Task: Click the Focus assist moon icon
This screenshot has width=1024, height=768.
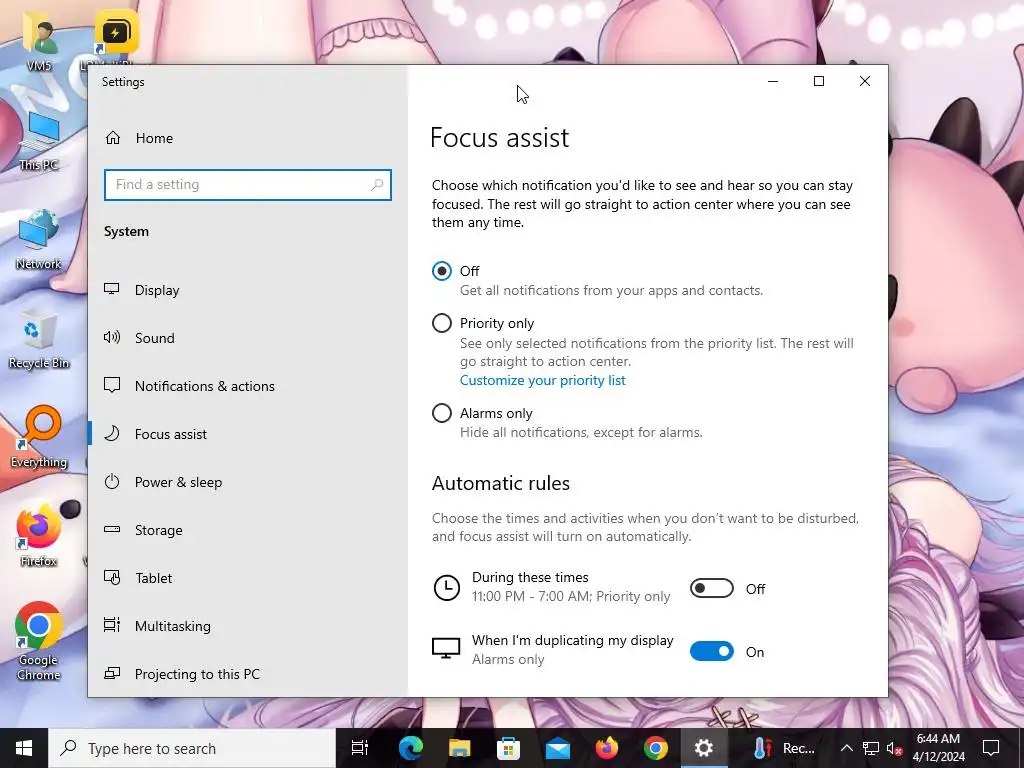Action: coord(112,434)
